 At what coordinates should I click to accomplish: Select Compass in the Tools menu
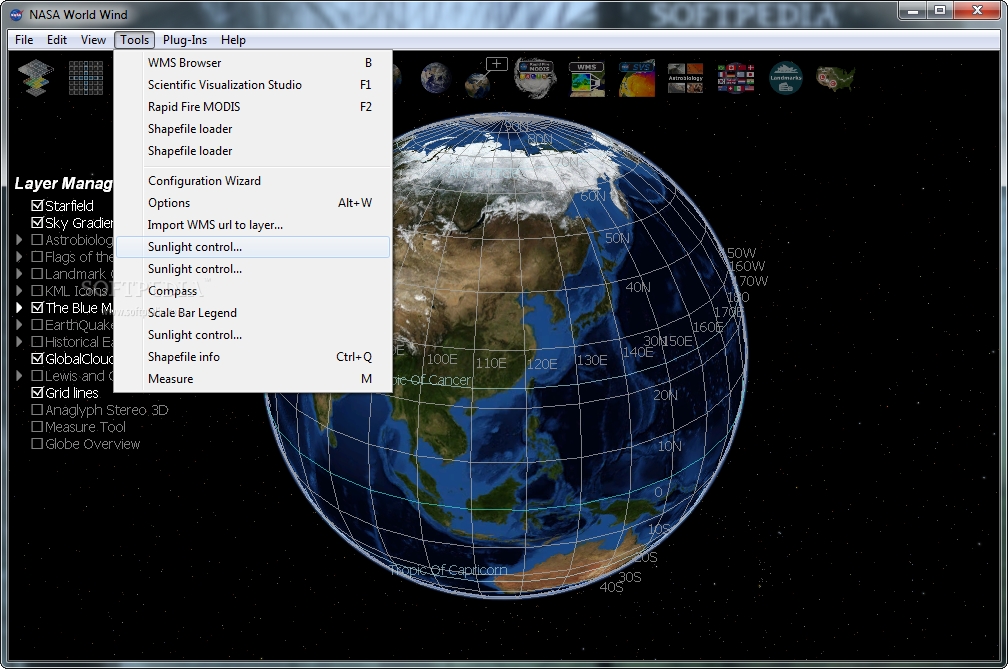pos(253,291)
